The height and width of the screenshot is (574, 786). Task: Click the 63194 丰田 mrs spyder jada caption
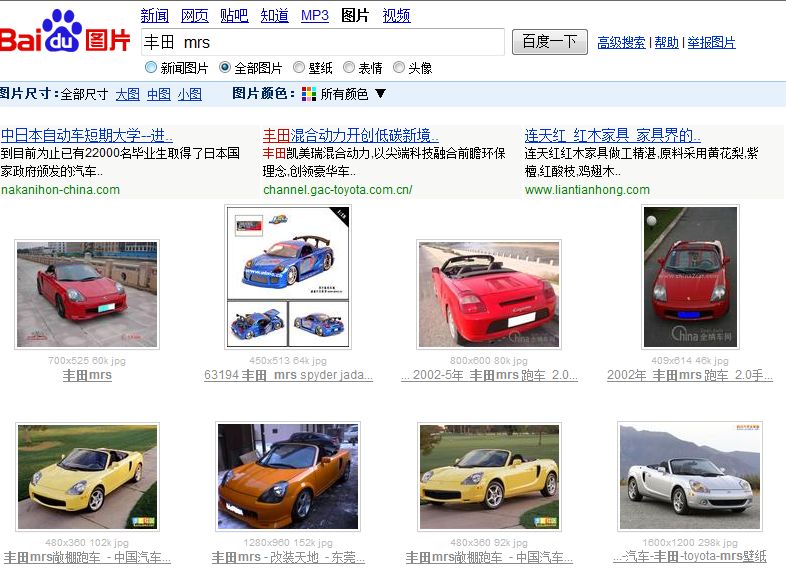(x=288, y=375)
